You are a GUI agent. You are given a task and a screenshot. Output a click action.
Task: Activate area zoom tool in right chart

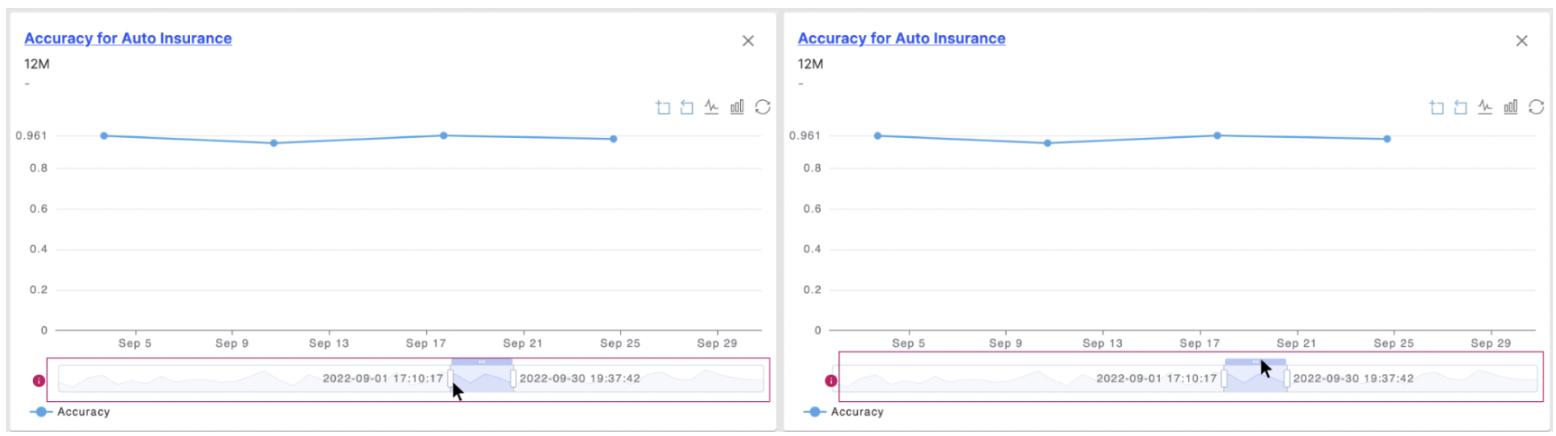click(1436, 107)
